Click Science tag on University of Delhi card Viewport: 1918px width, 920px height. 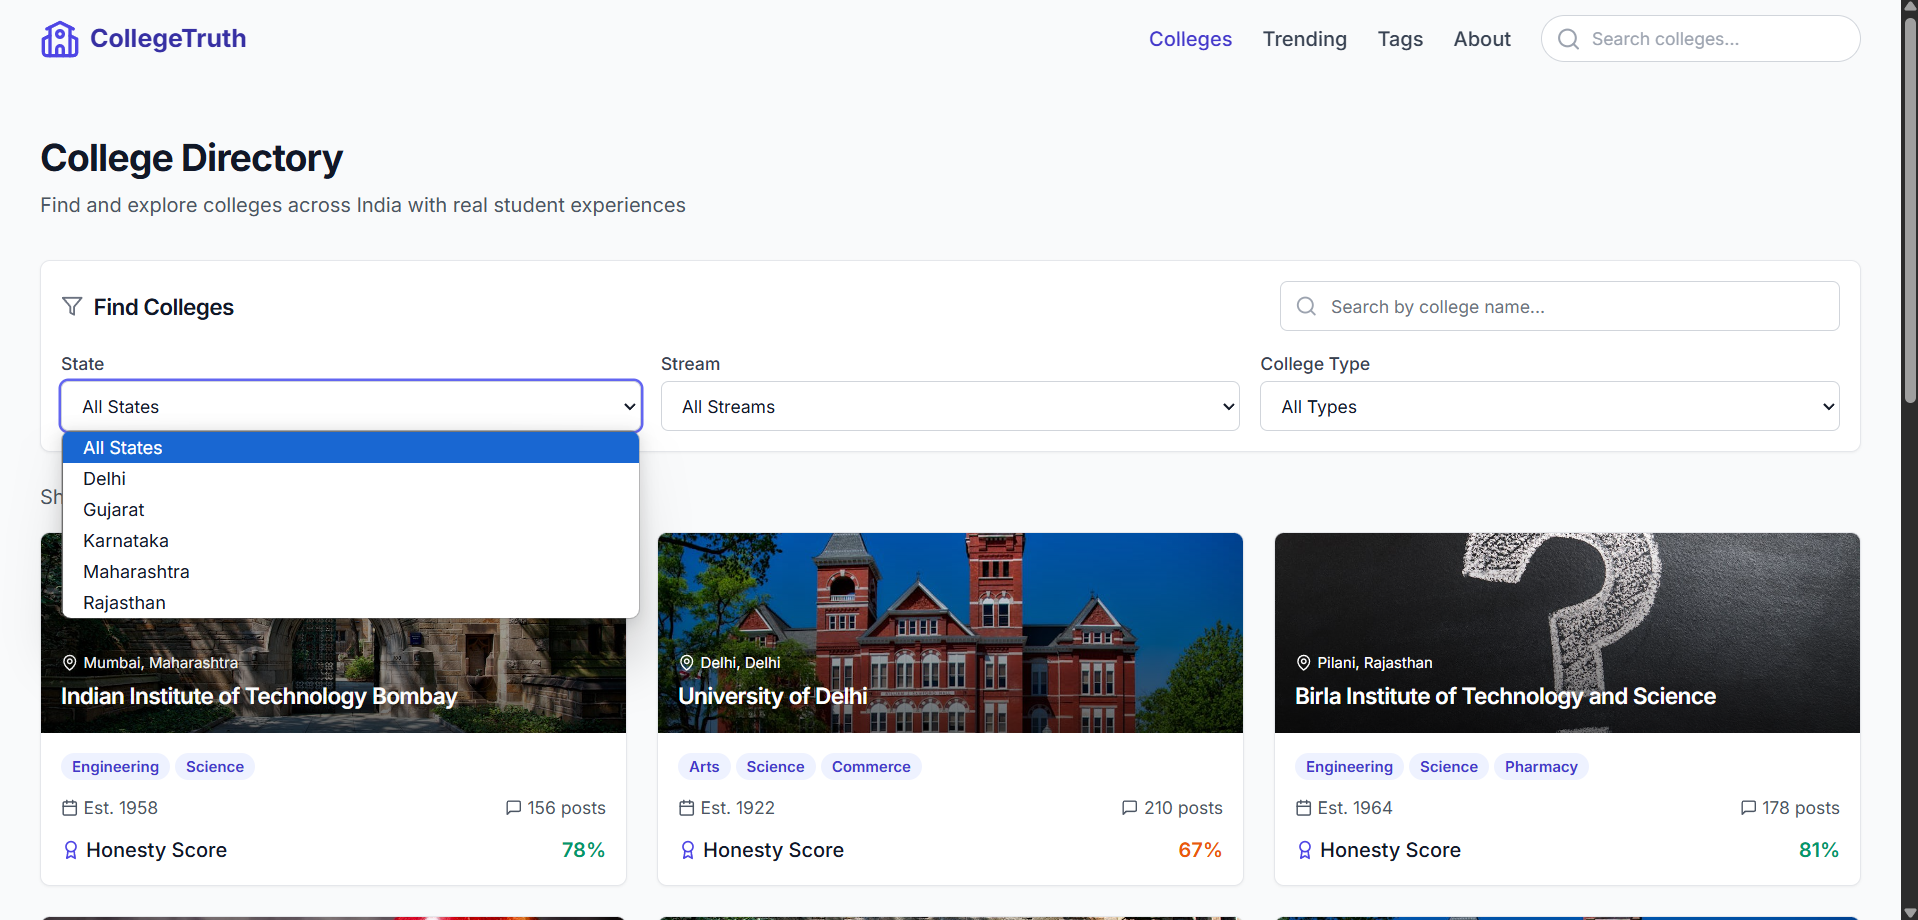point(775,767)
